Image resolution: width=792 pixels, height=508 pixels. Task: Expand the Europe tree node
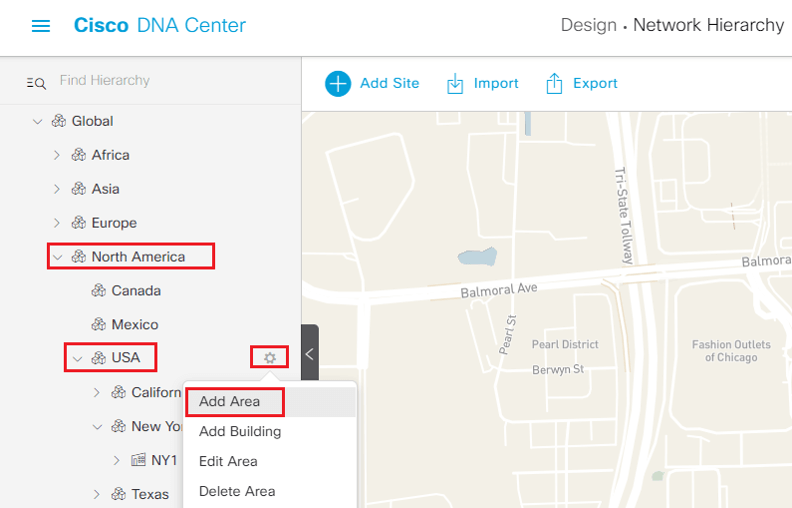coord(57,223)
